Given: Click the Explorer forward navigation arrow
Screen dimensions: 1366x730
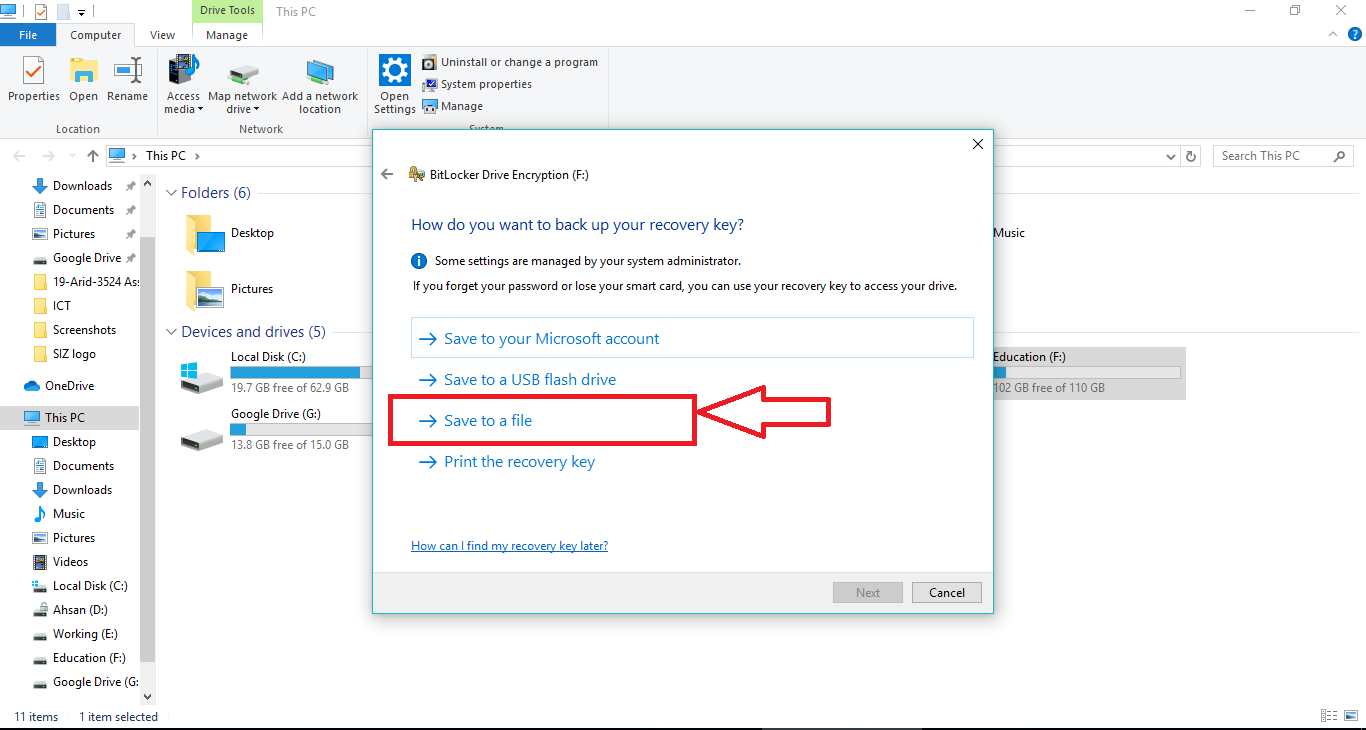Looking at the screenshot, I should point(48,156).
